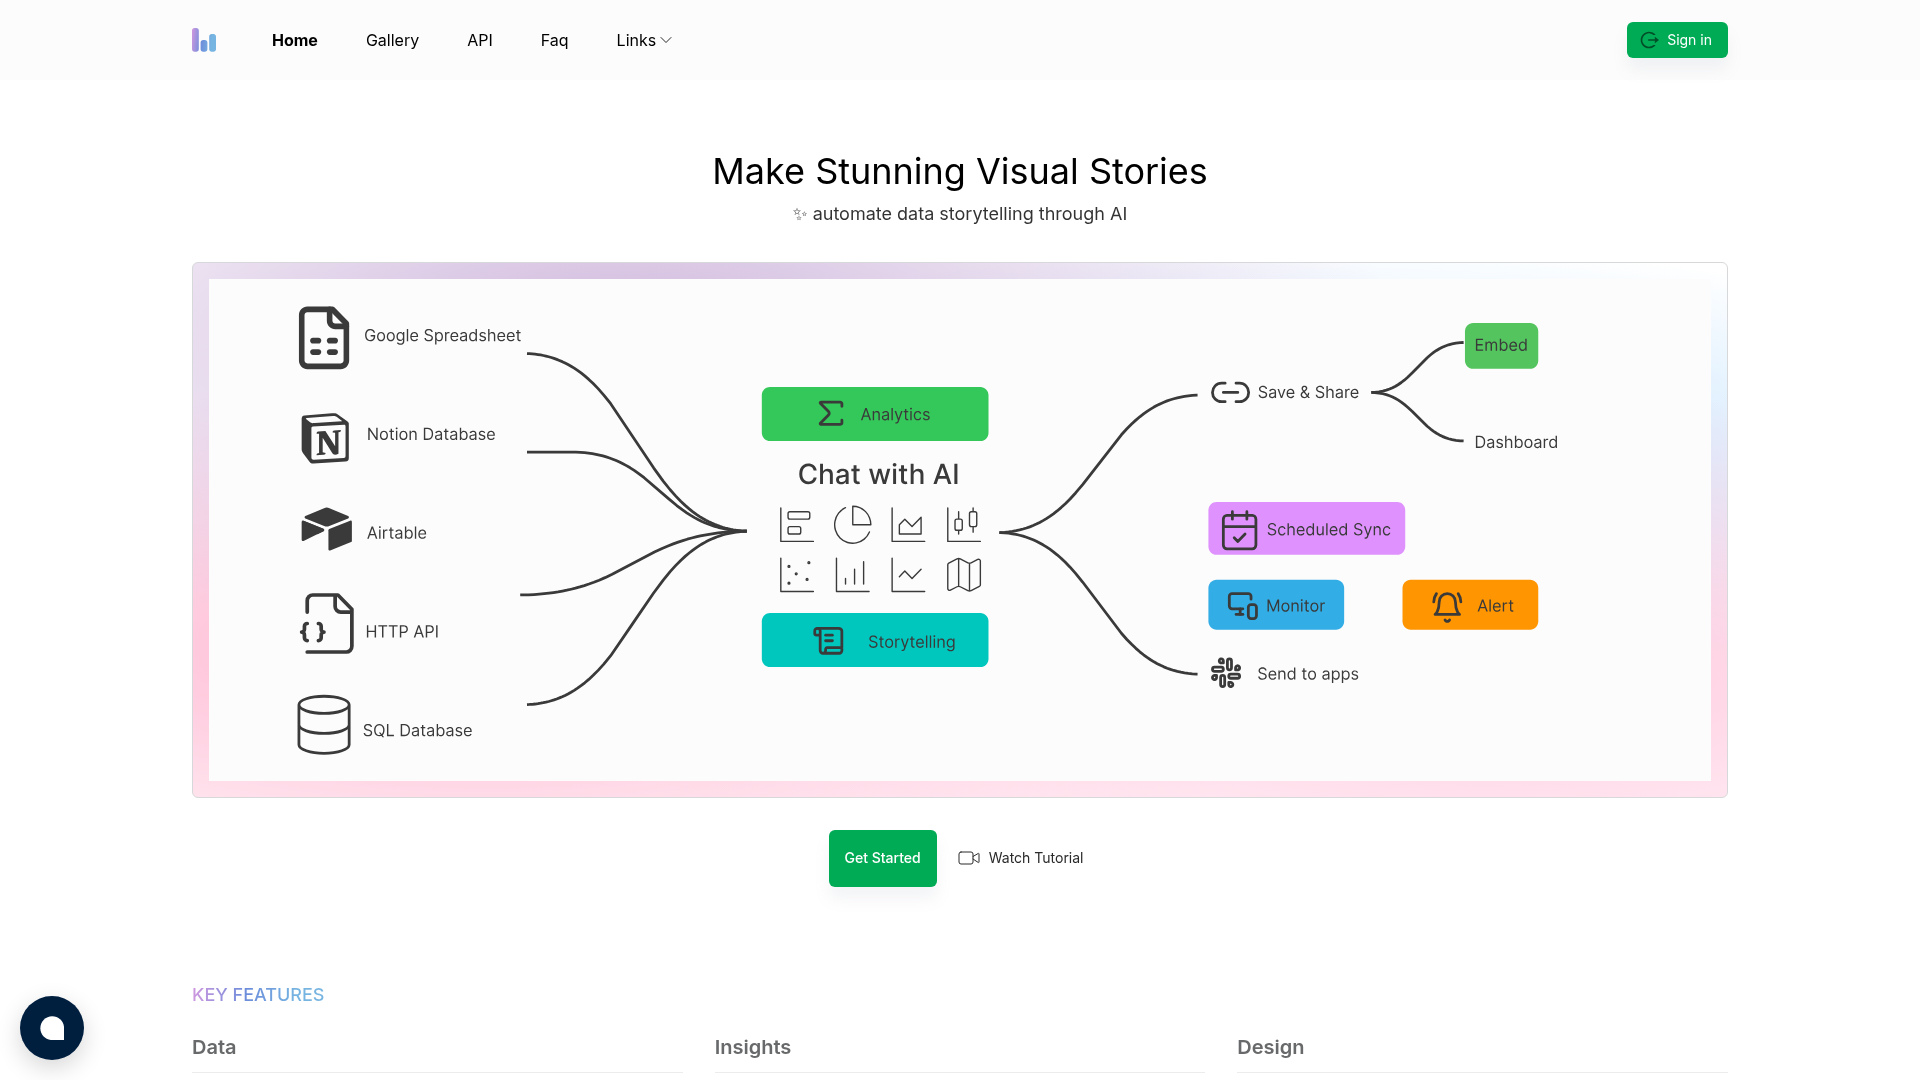Click the Google Spreadsheet file icon
This screenshot has width=1920, height=1080.
pyautogui.click(x=324, y=338)
